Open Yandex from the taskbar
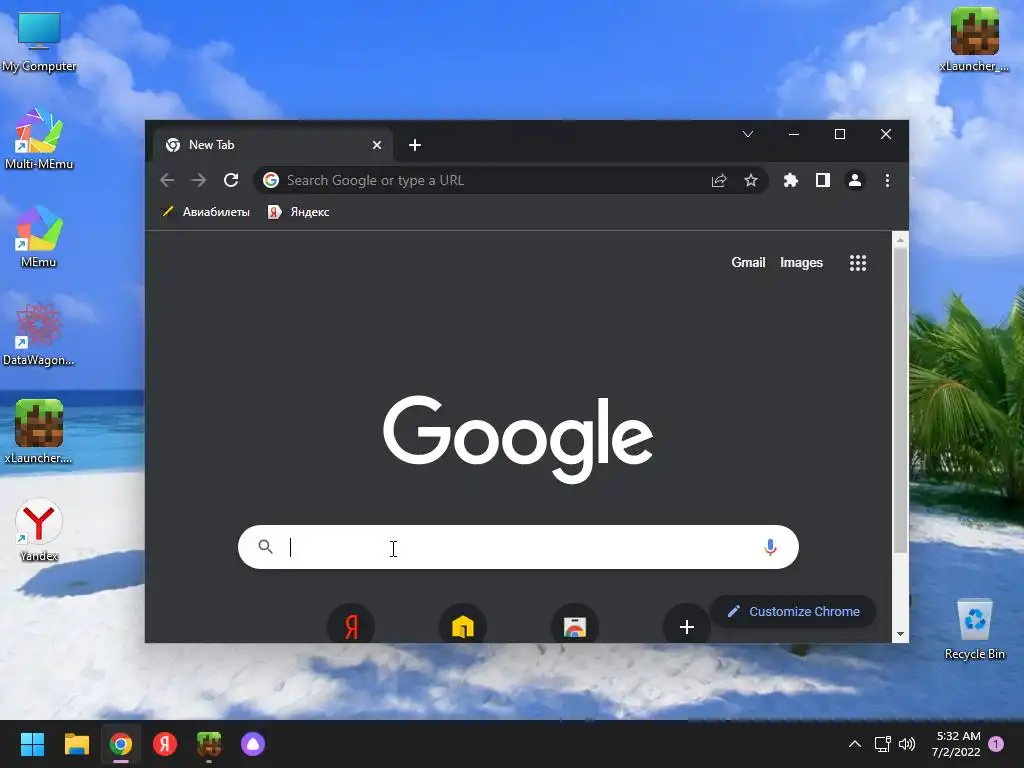The image size is (1024, 768). [165, 744]
